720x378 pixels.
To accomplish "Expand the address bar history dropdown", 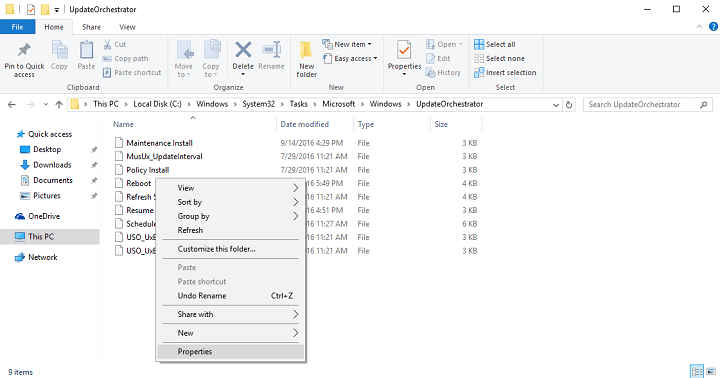I will point(556,105).
